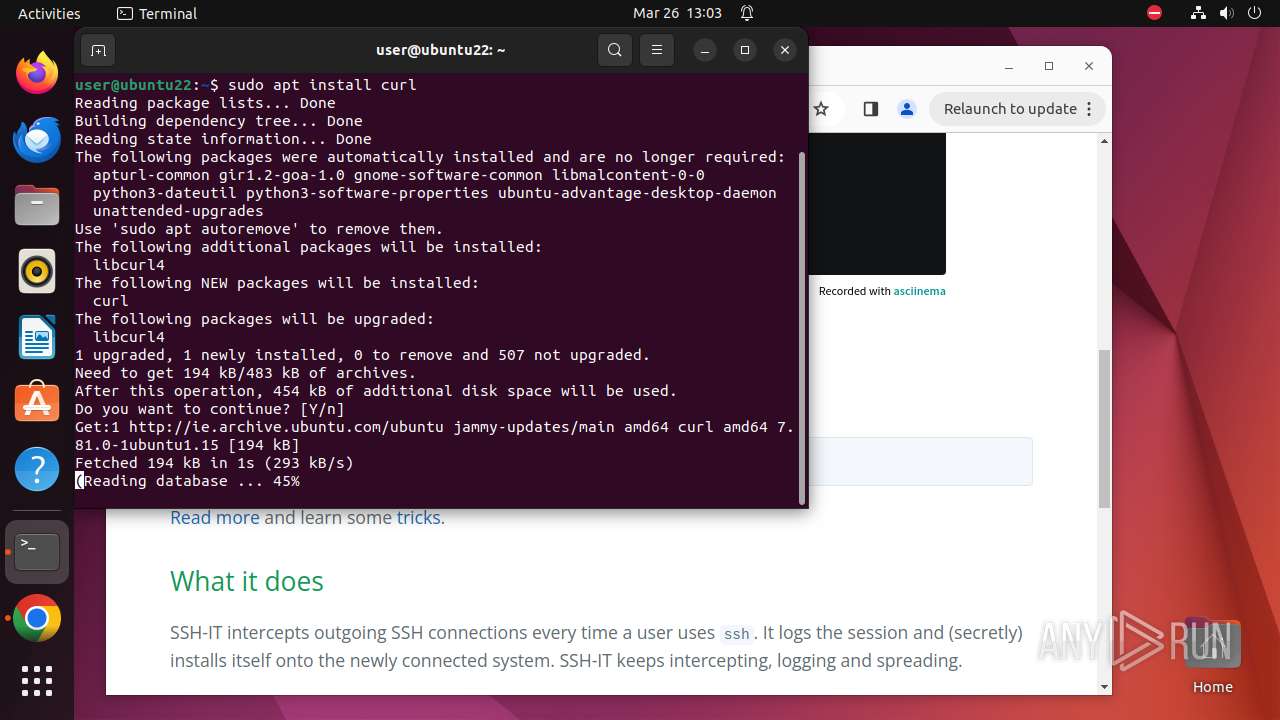The image size is (1280, 720).
Task: Click the What it does heading
Action: click(247, 581)
